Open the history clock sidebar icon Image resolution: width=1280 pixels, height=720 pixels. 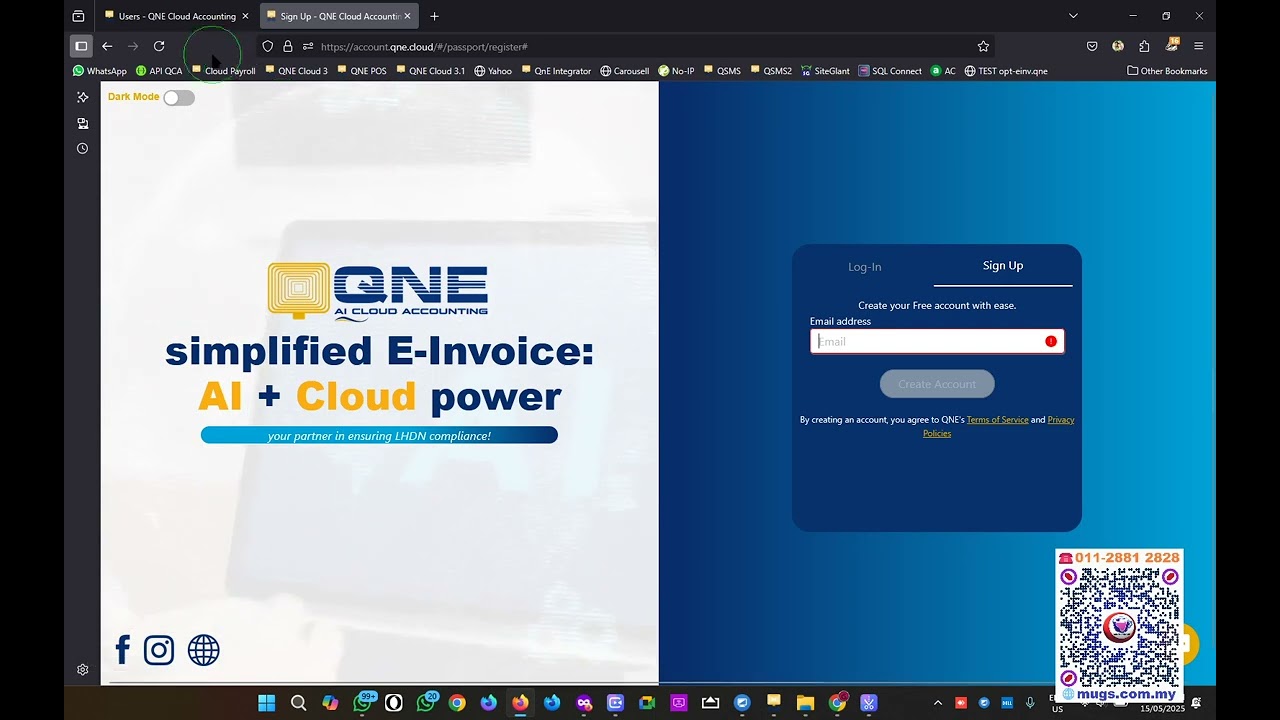(x=83, y=148)
